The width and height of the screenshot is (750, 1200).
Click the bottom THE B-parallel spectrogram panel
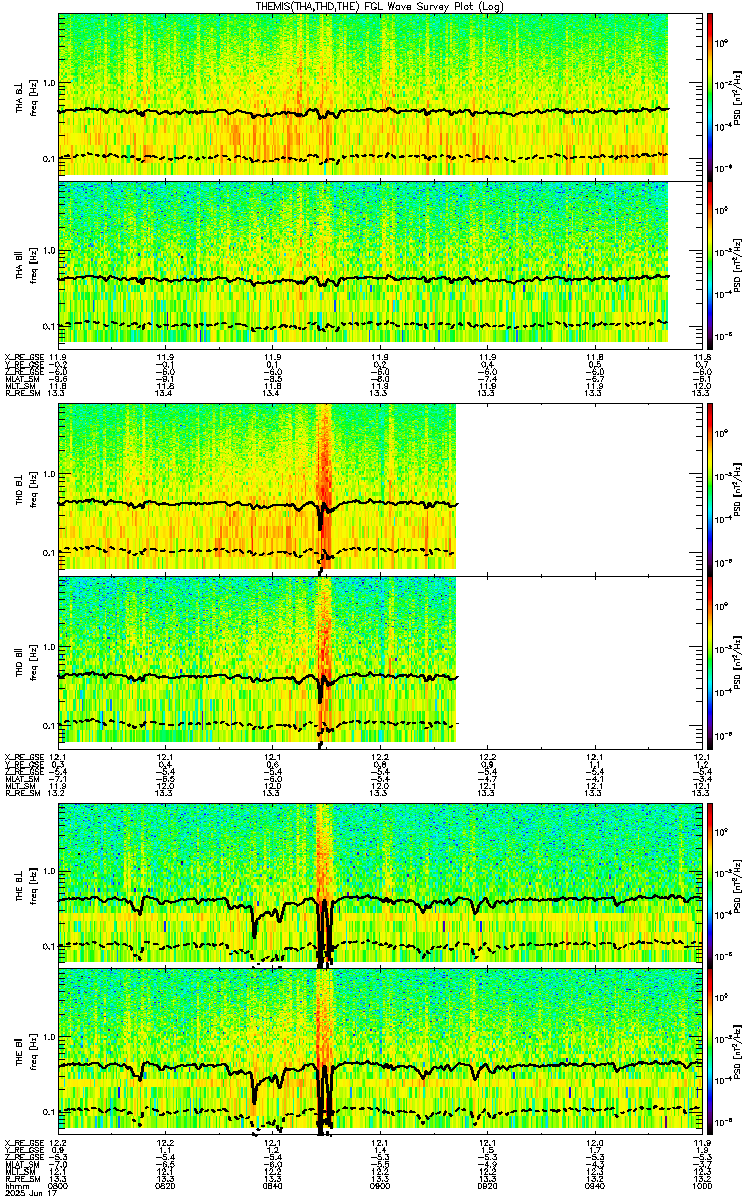378,1049
